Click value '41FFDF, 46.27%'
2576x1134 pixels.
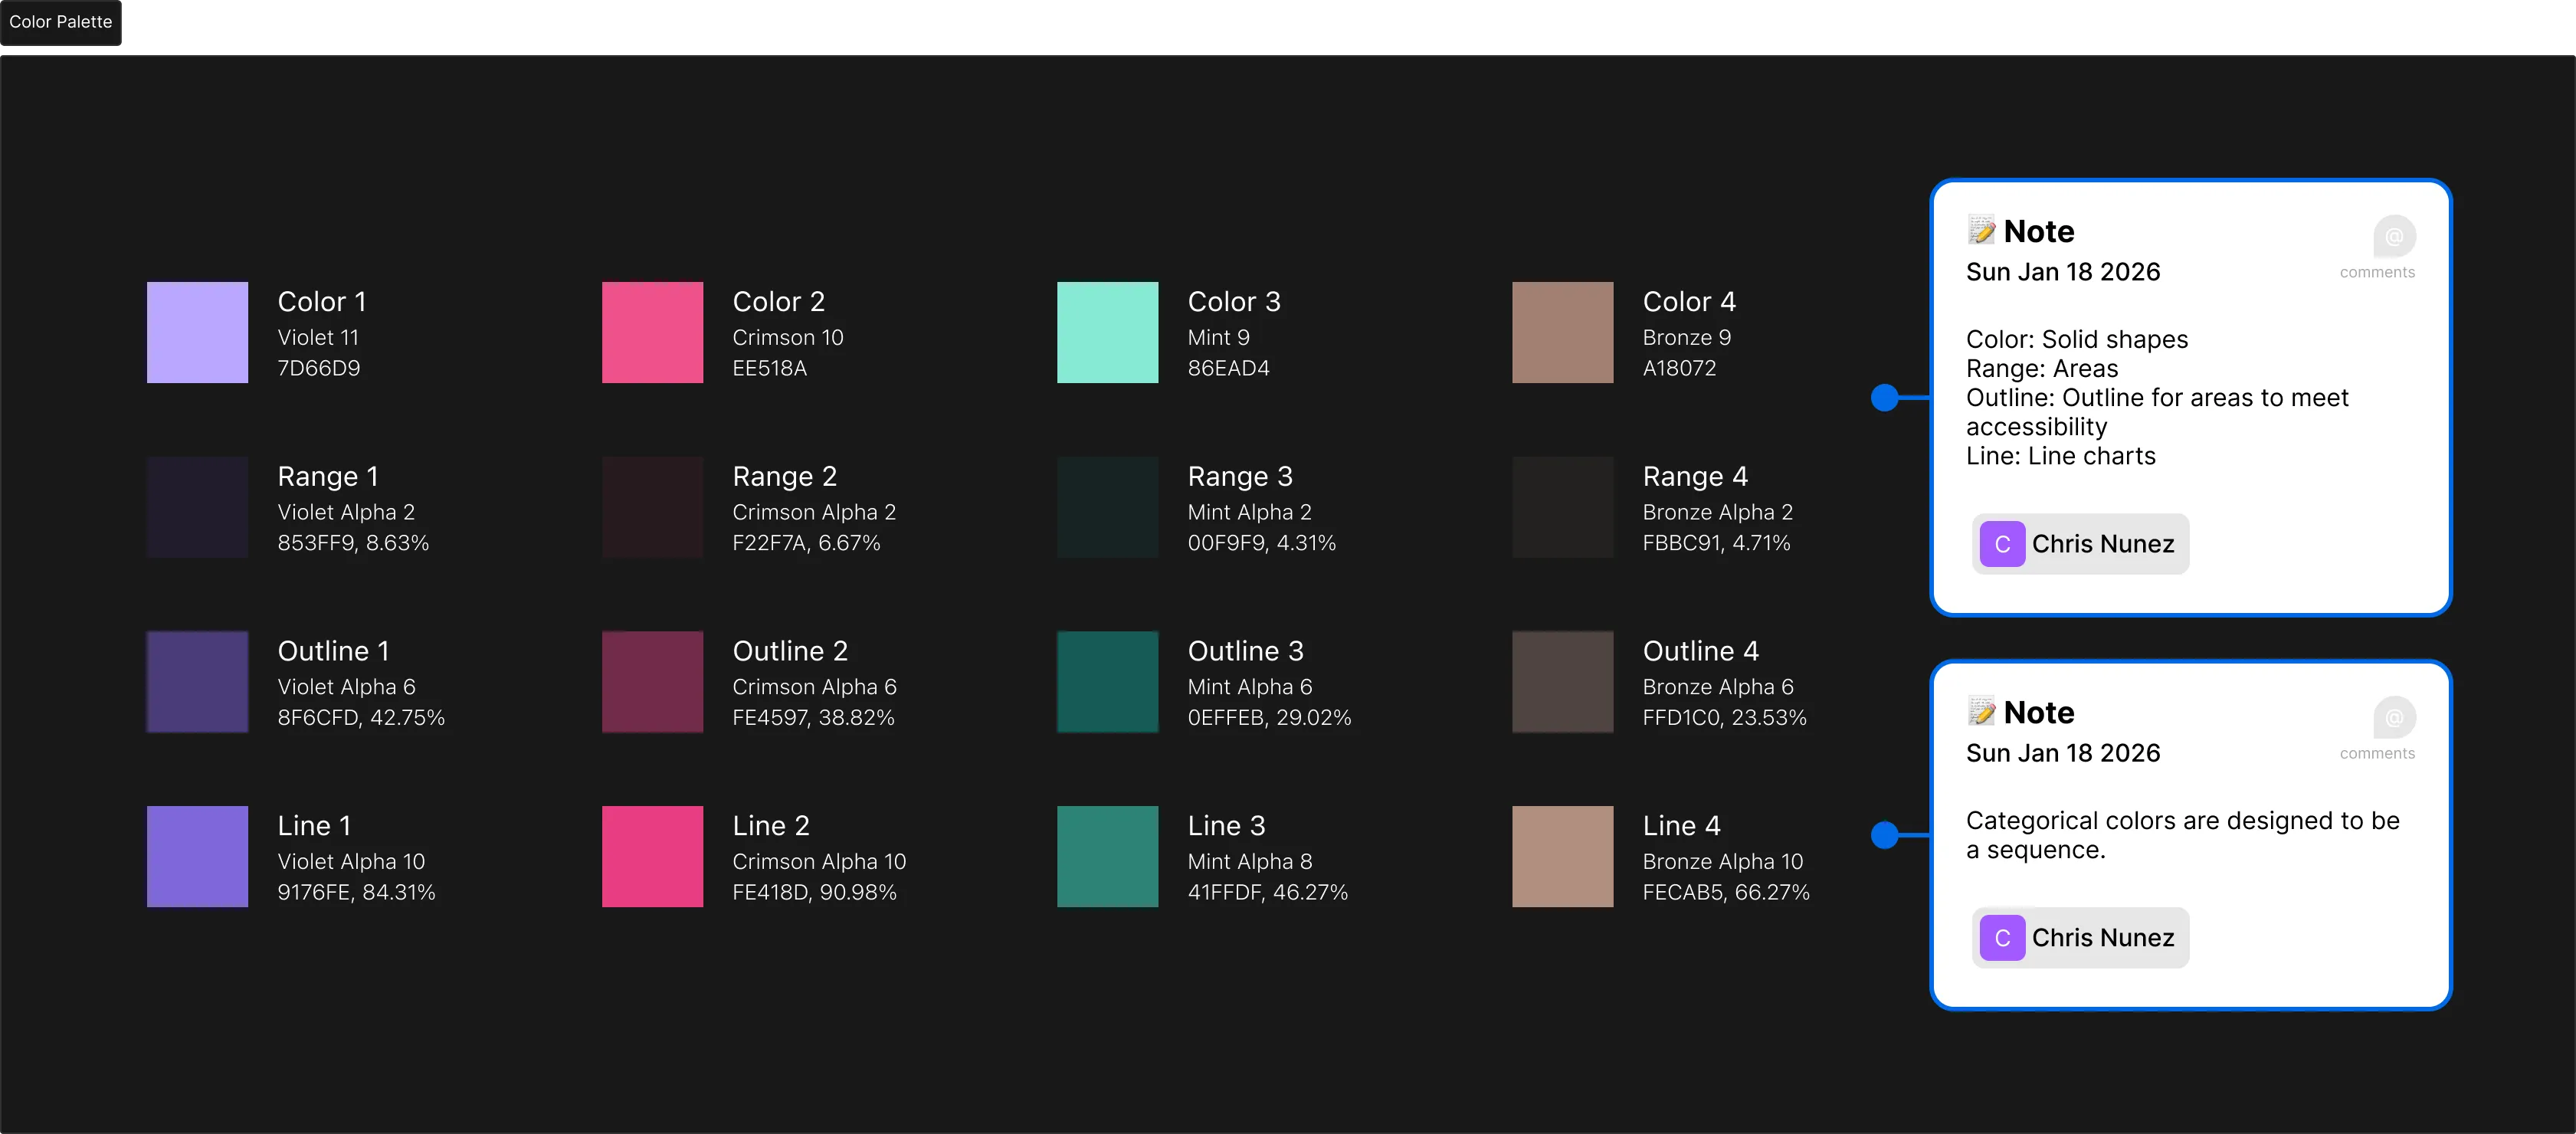tap(1267, 892)
